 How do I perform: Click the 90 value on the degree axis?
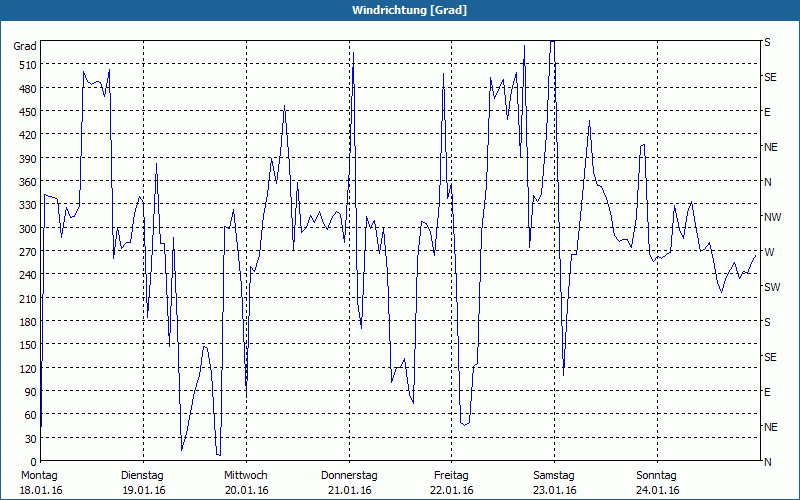coord(30,392)
